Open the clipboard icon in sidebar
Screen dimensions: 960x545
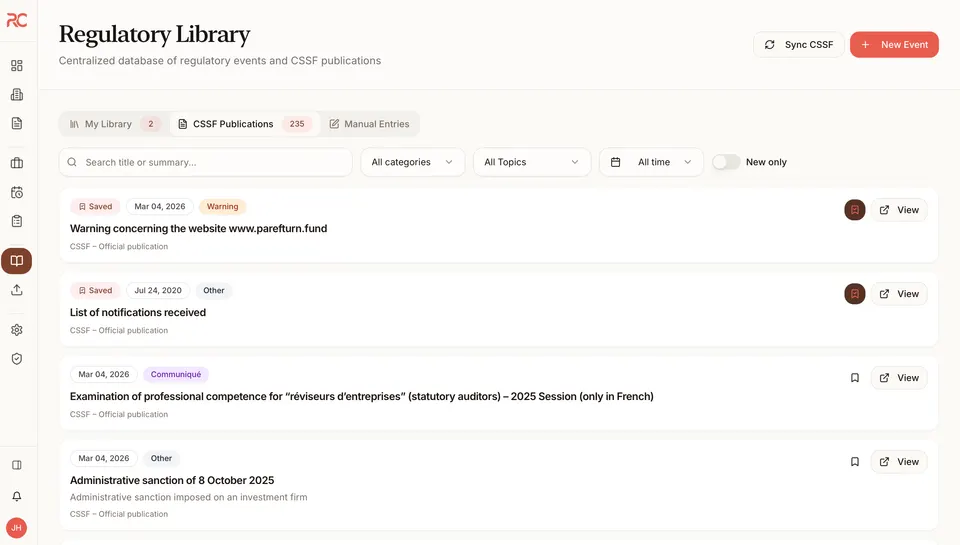tap(17, 221)
